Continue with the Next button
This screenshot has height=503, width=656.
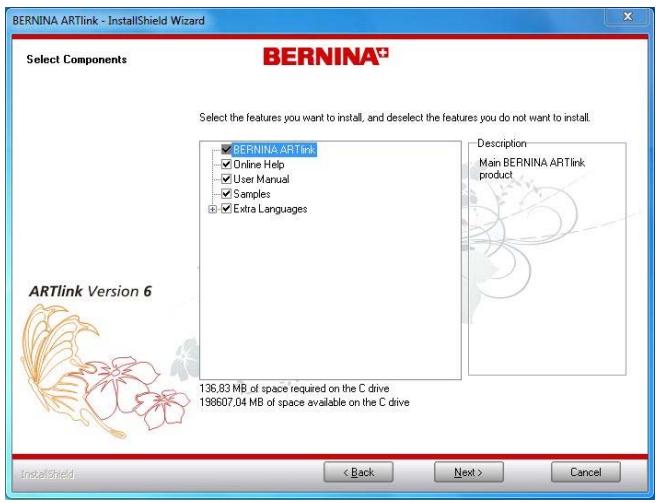pos(469,472)
